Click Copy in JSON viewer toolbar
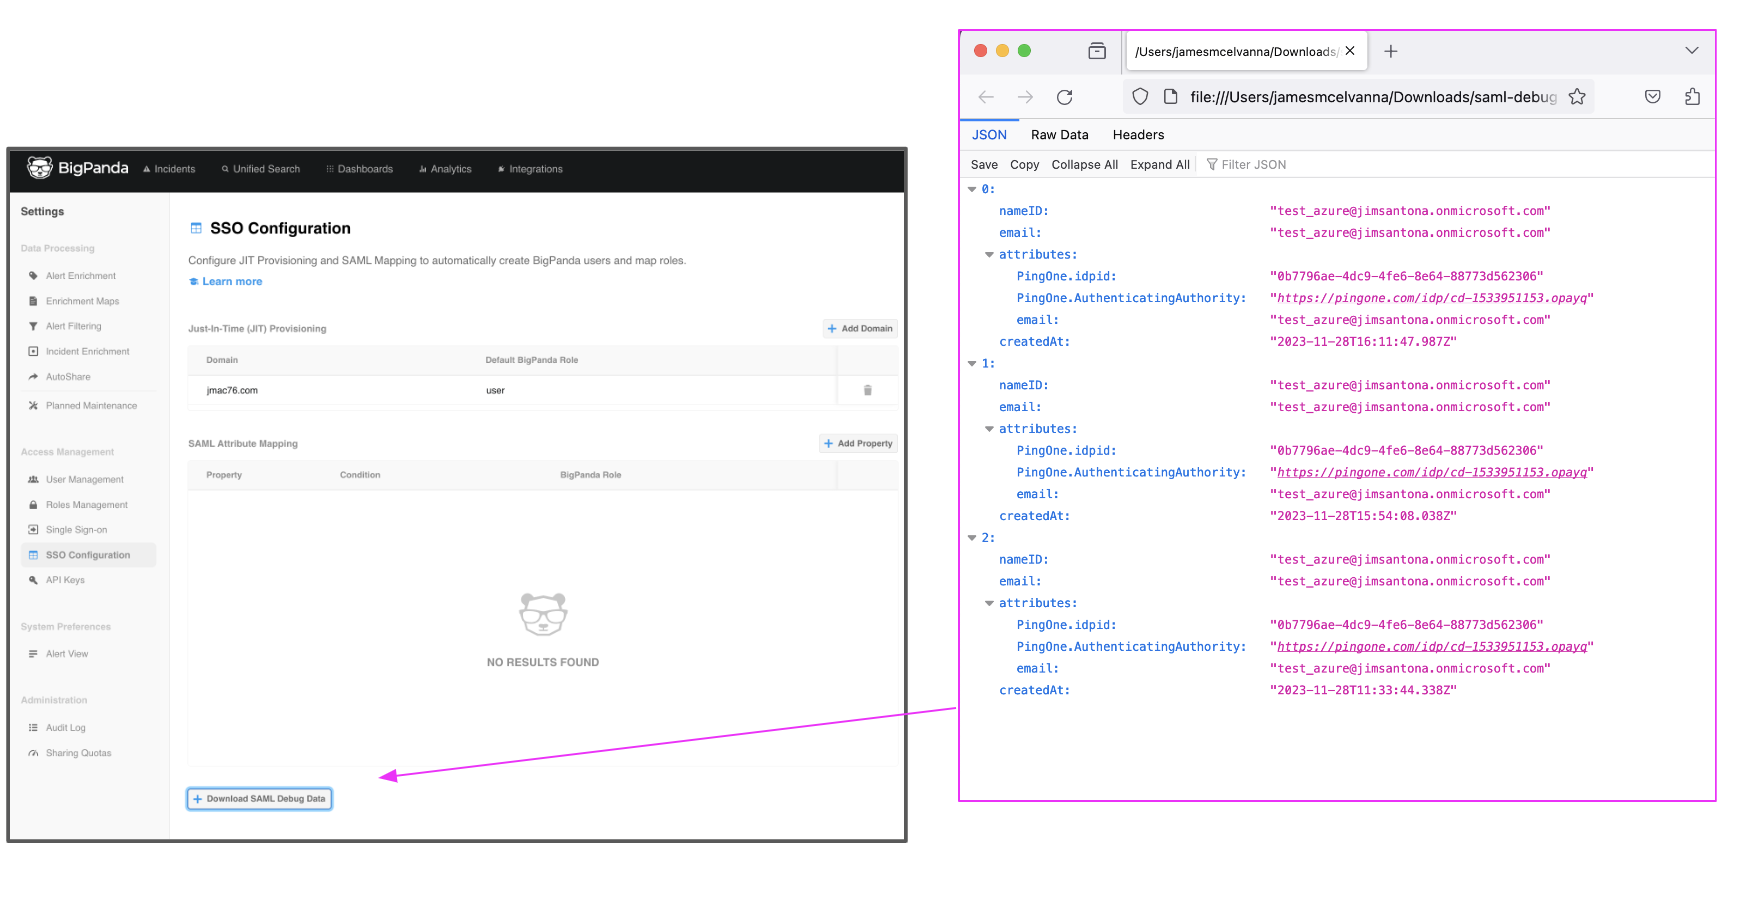Image resolution: width=1764 pixels, height=898 pixels. click(1024, 165)
